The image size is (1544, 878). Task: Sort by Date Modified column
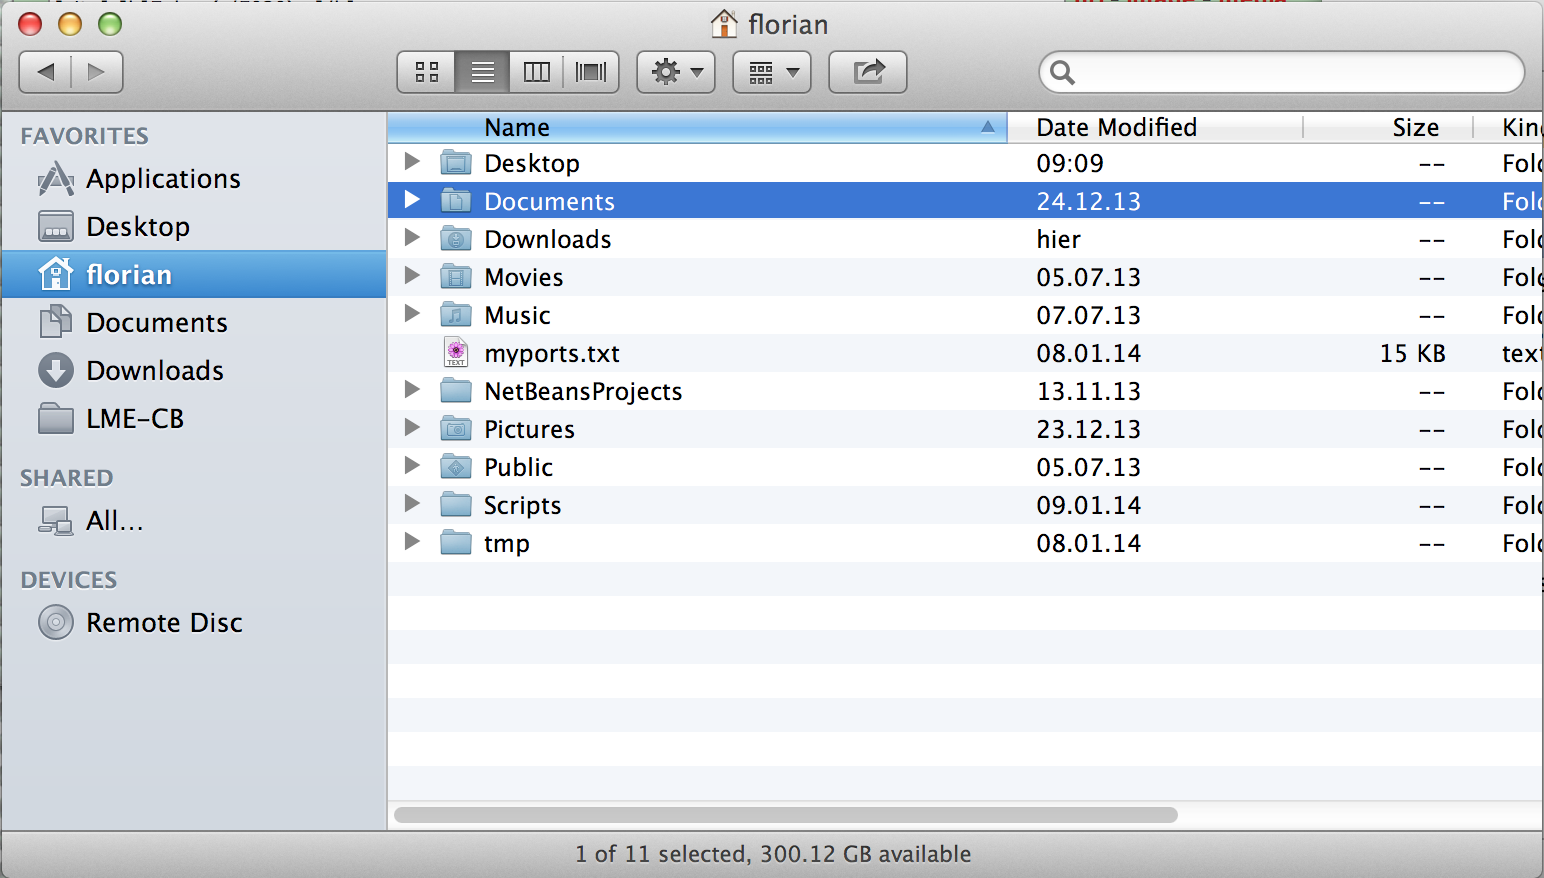click(x=1116, y=127)
